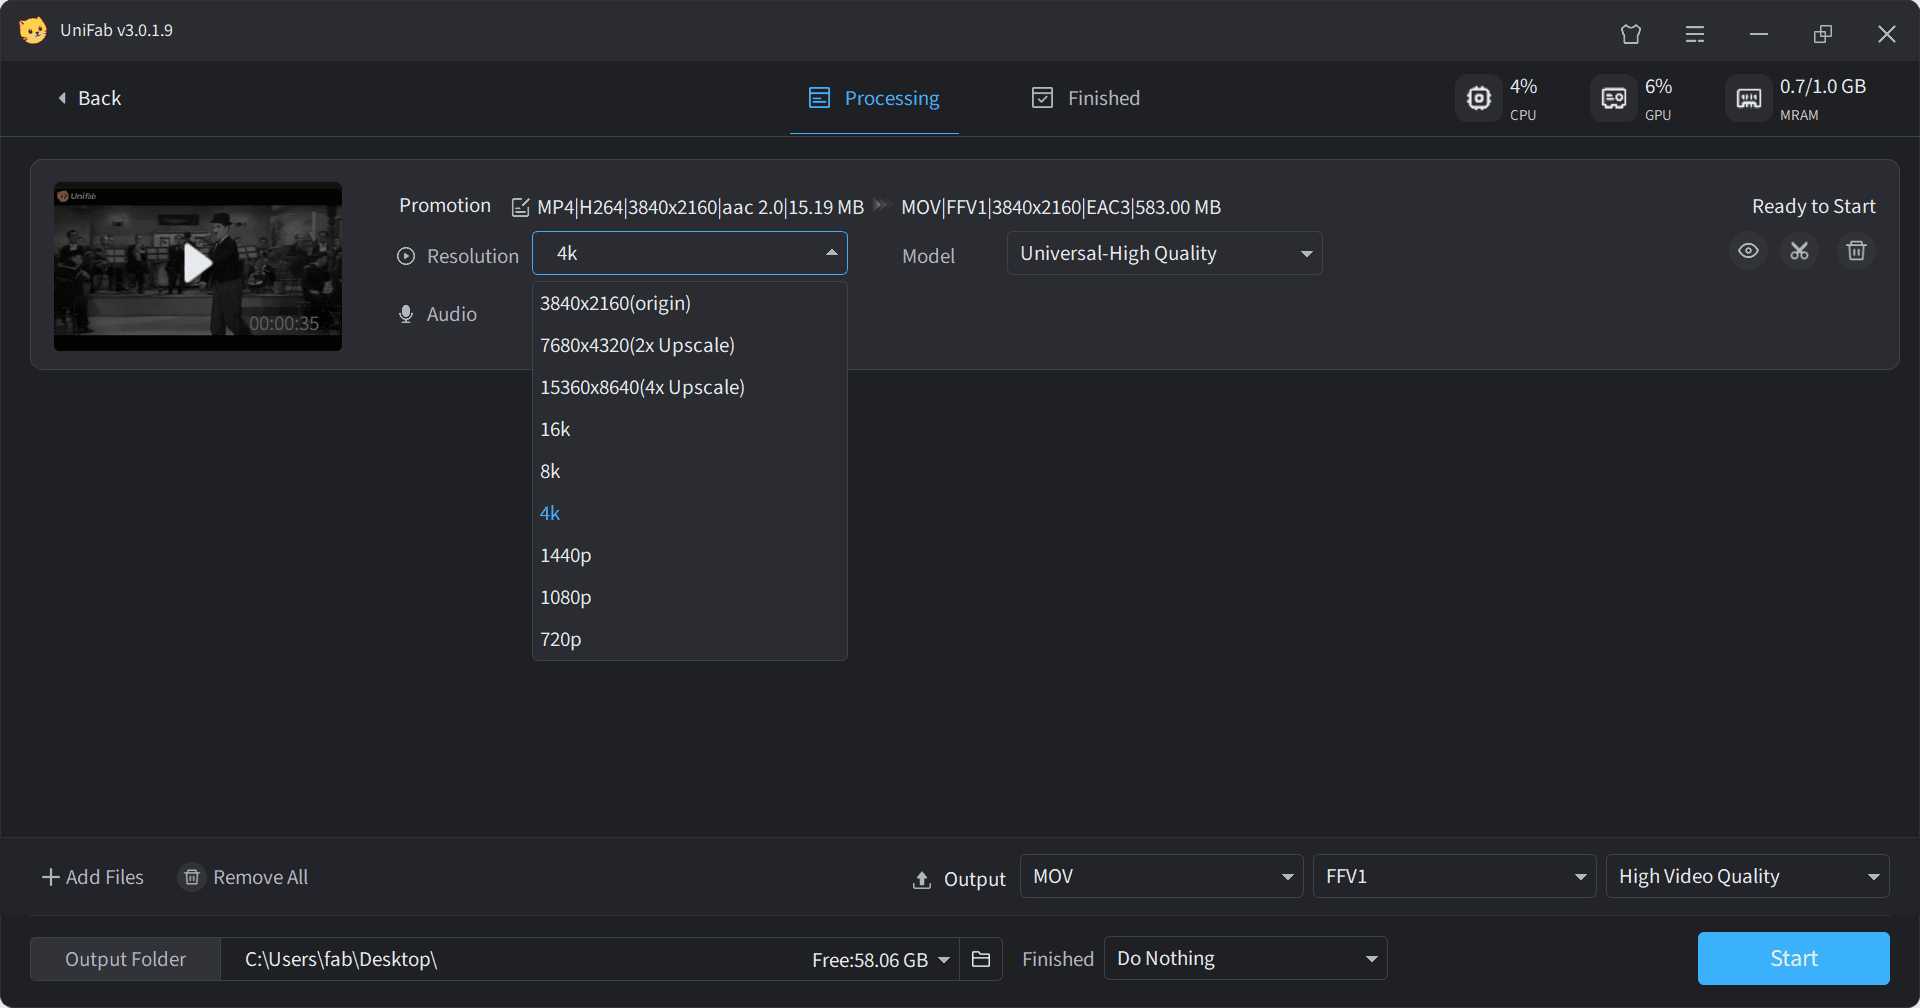Select 8k from resolution list
Viewport: 1920px width, 1008px height.
[690, 471]
